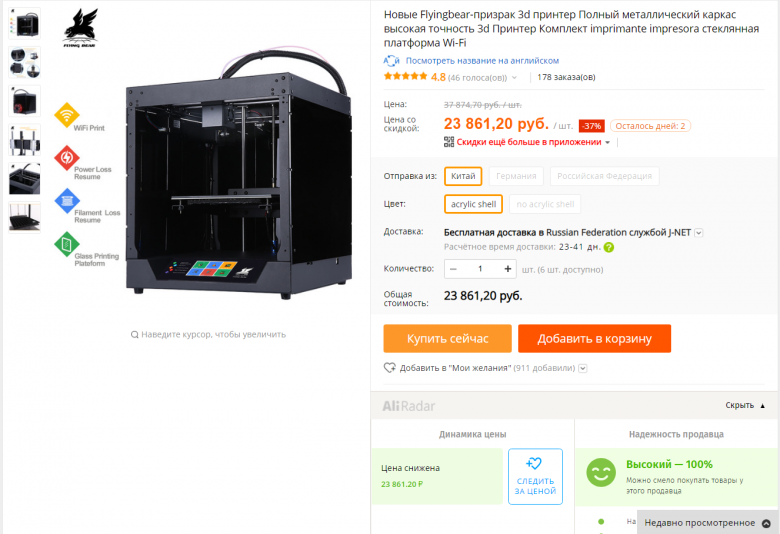Open the rating votes dropdown arrow
The height and width of the screenshot is (534, 780).
coord(514,78)
